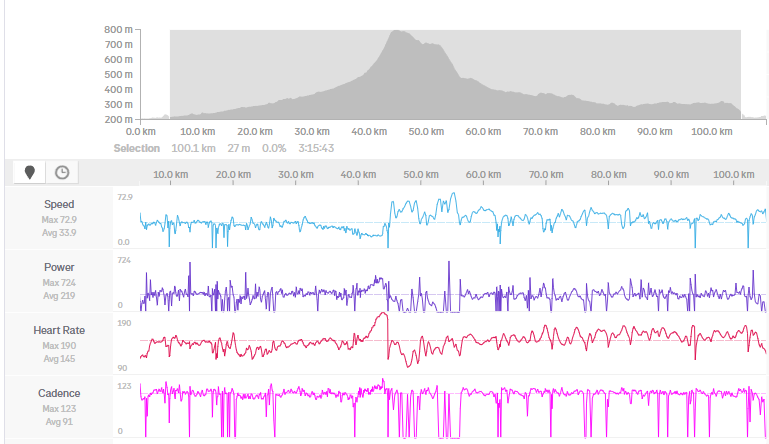
Task: Click the Power 'Max 724' value
Action: 59,283
